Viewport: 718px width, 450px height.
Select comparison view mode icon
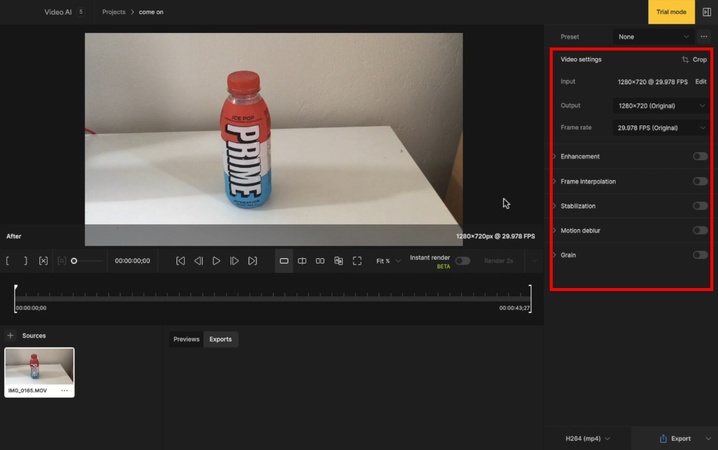[338, 261]
